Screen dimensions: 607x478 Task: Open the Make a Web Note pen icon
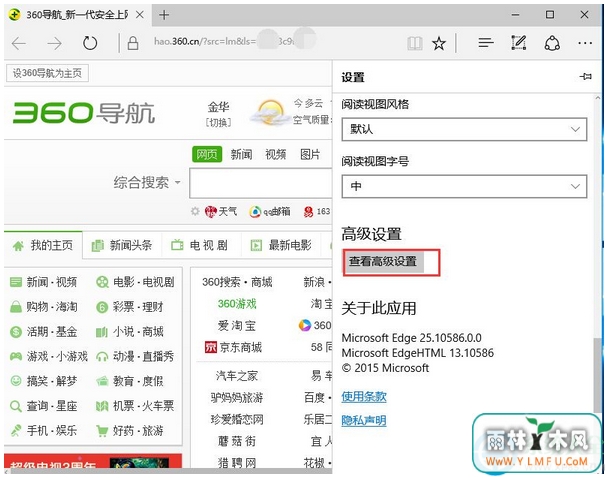[x=519, y=43]
